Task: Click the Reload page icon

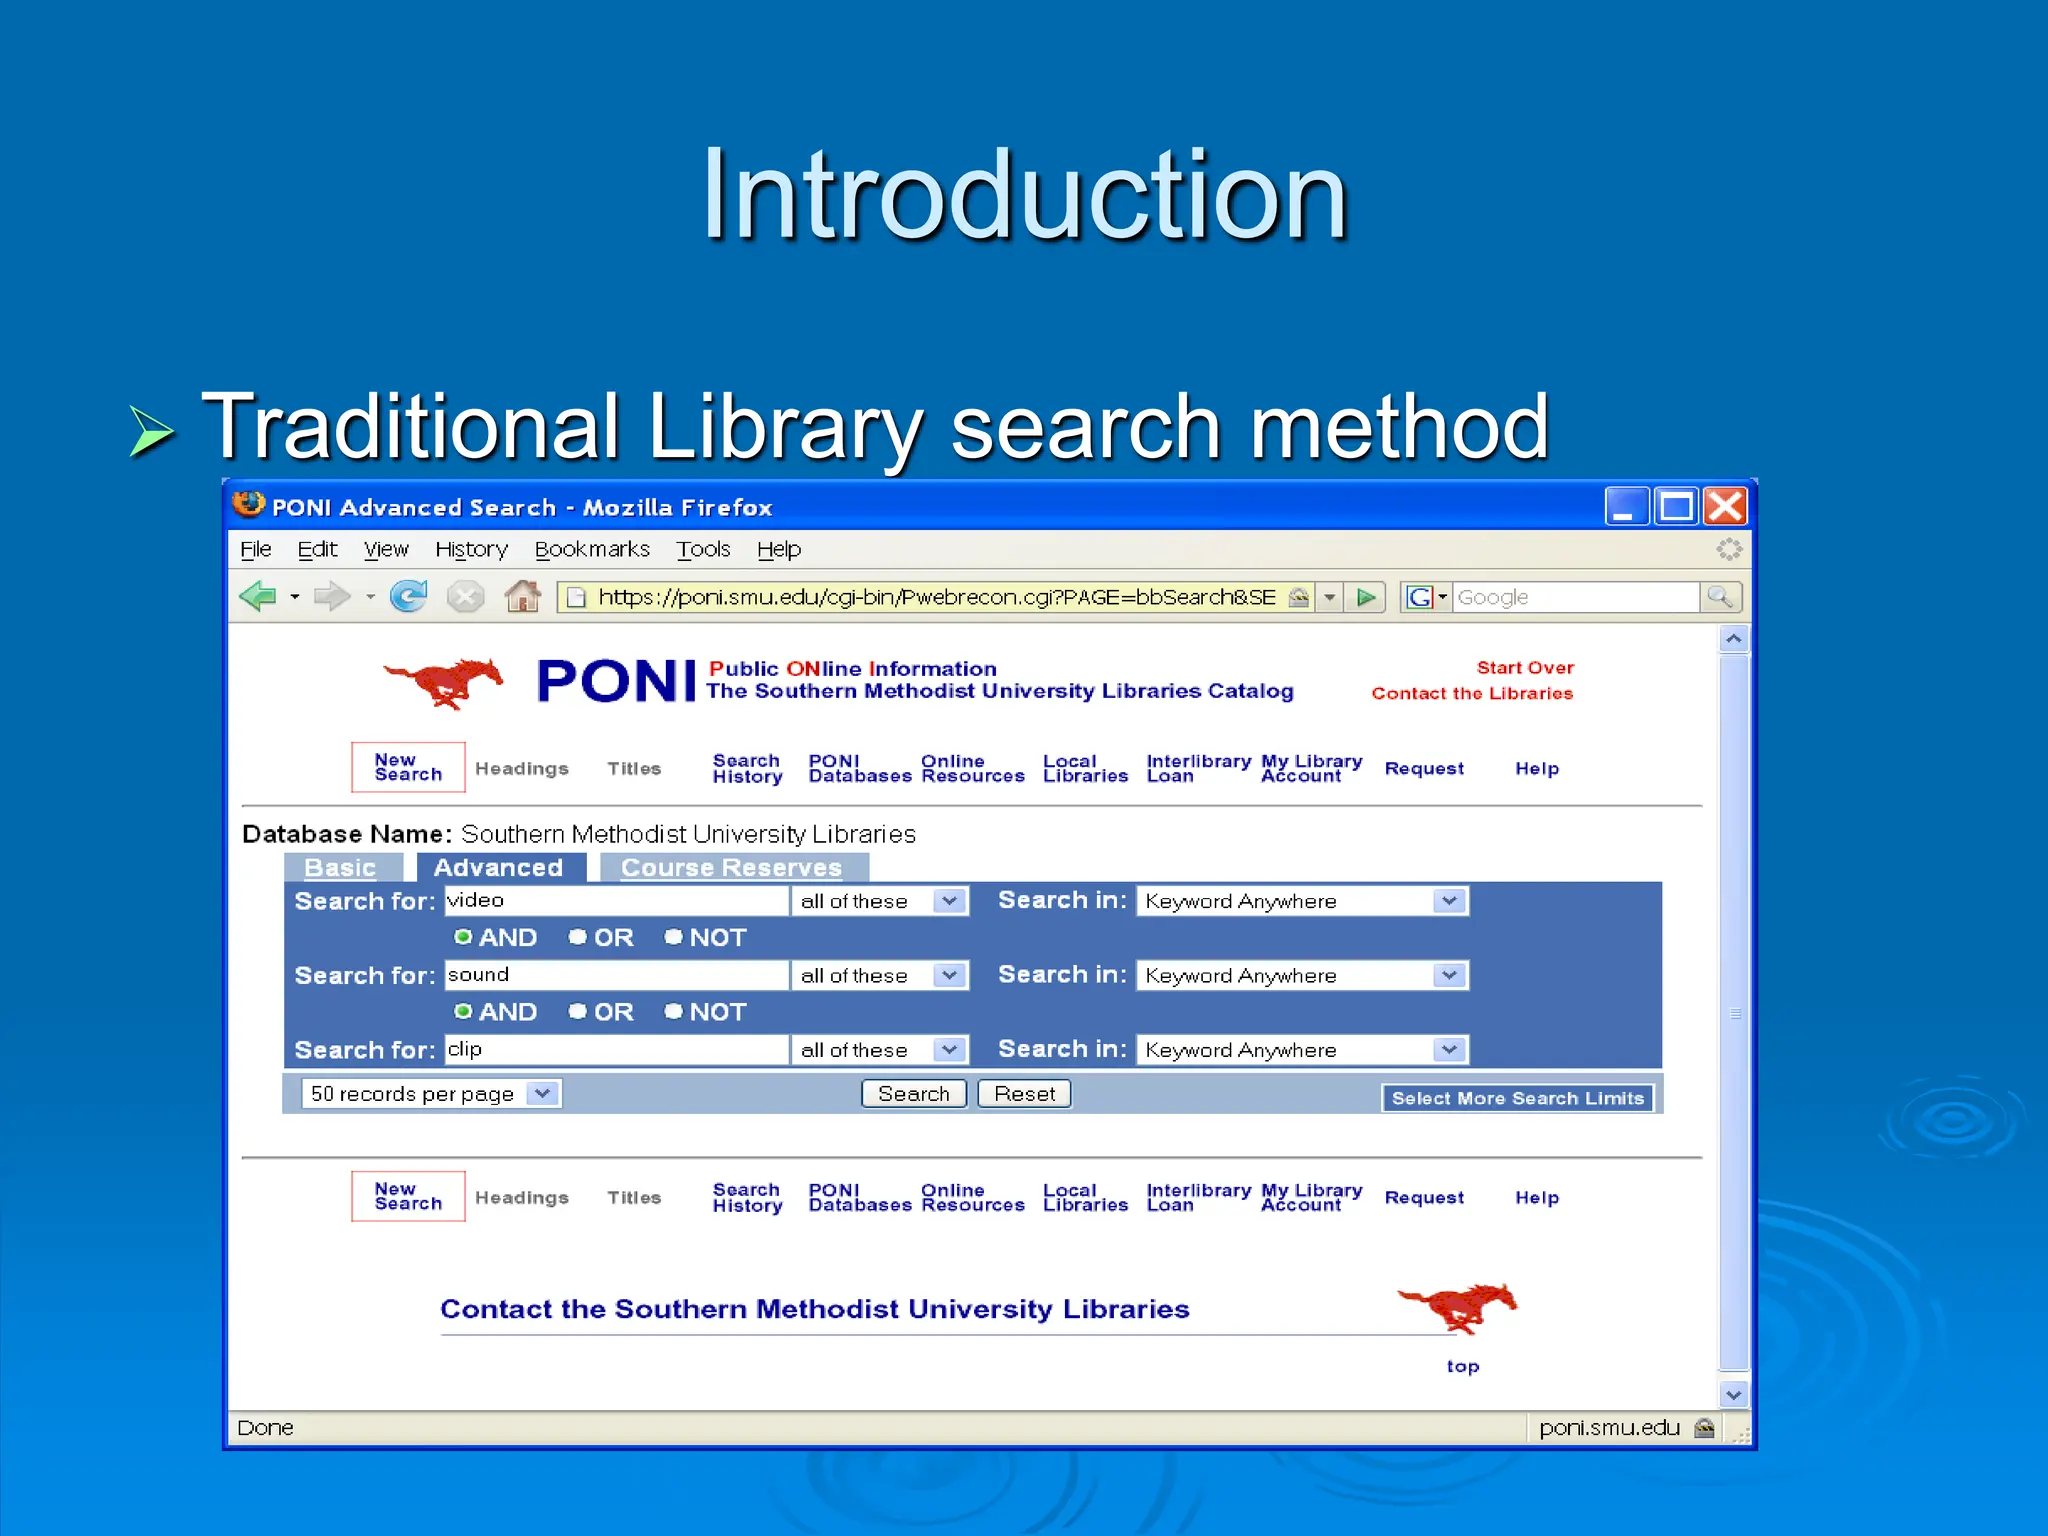Action: pos(408,597)
